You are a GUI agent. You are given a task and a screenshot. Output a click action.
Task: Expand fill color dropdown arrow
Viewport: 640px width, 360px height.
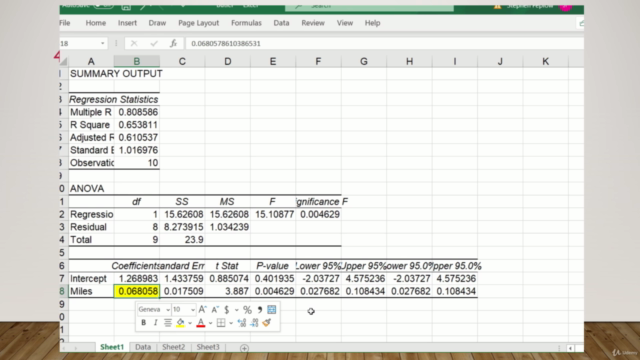(190, 323)
